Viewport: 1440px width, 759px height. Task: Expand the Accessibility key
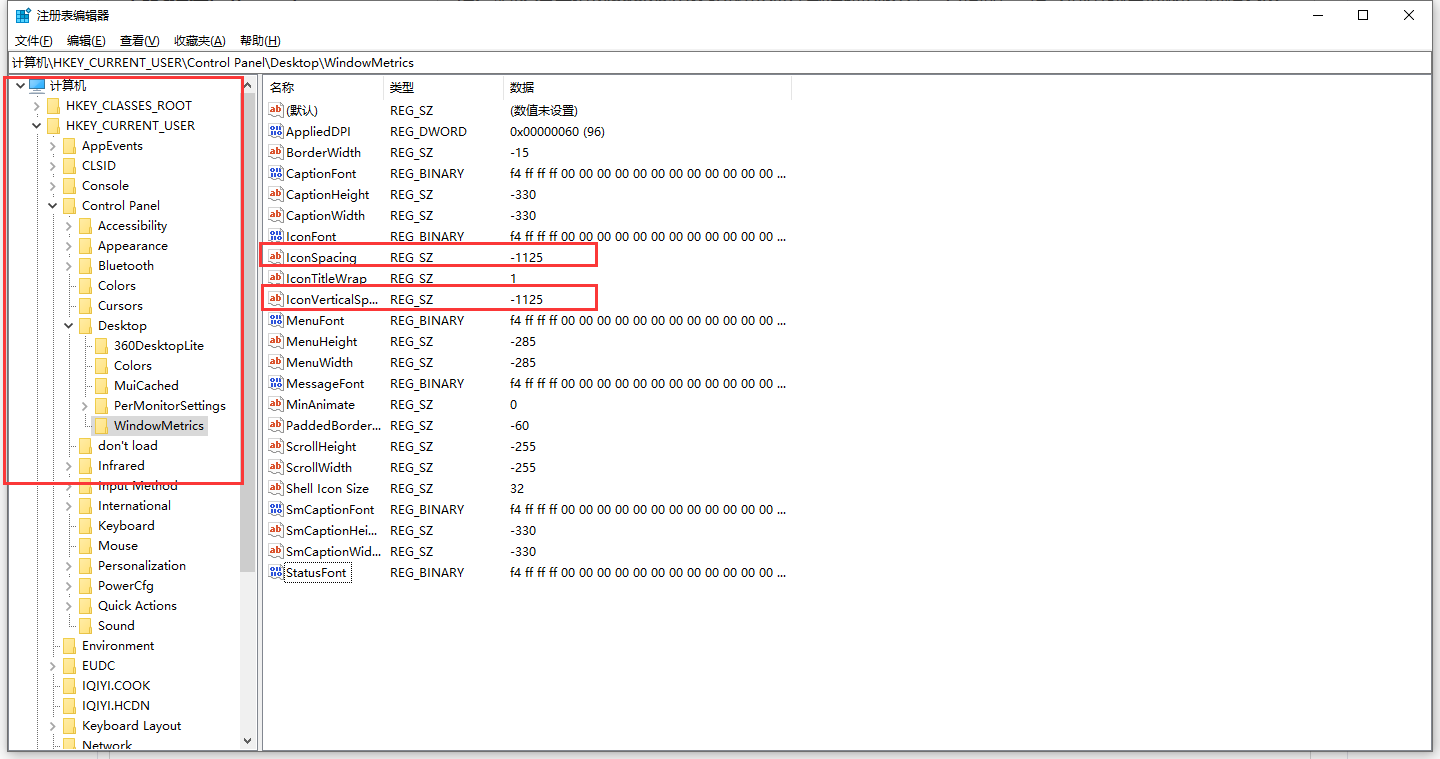(69, 225)
